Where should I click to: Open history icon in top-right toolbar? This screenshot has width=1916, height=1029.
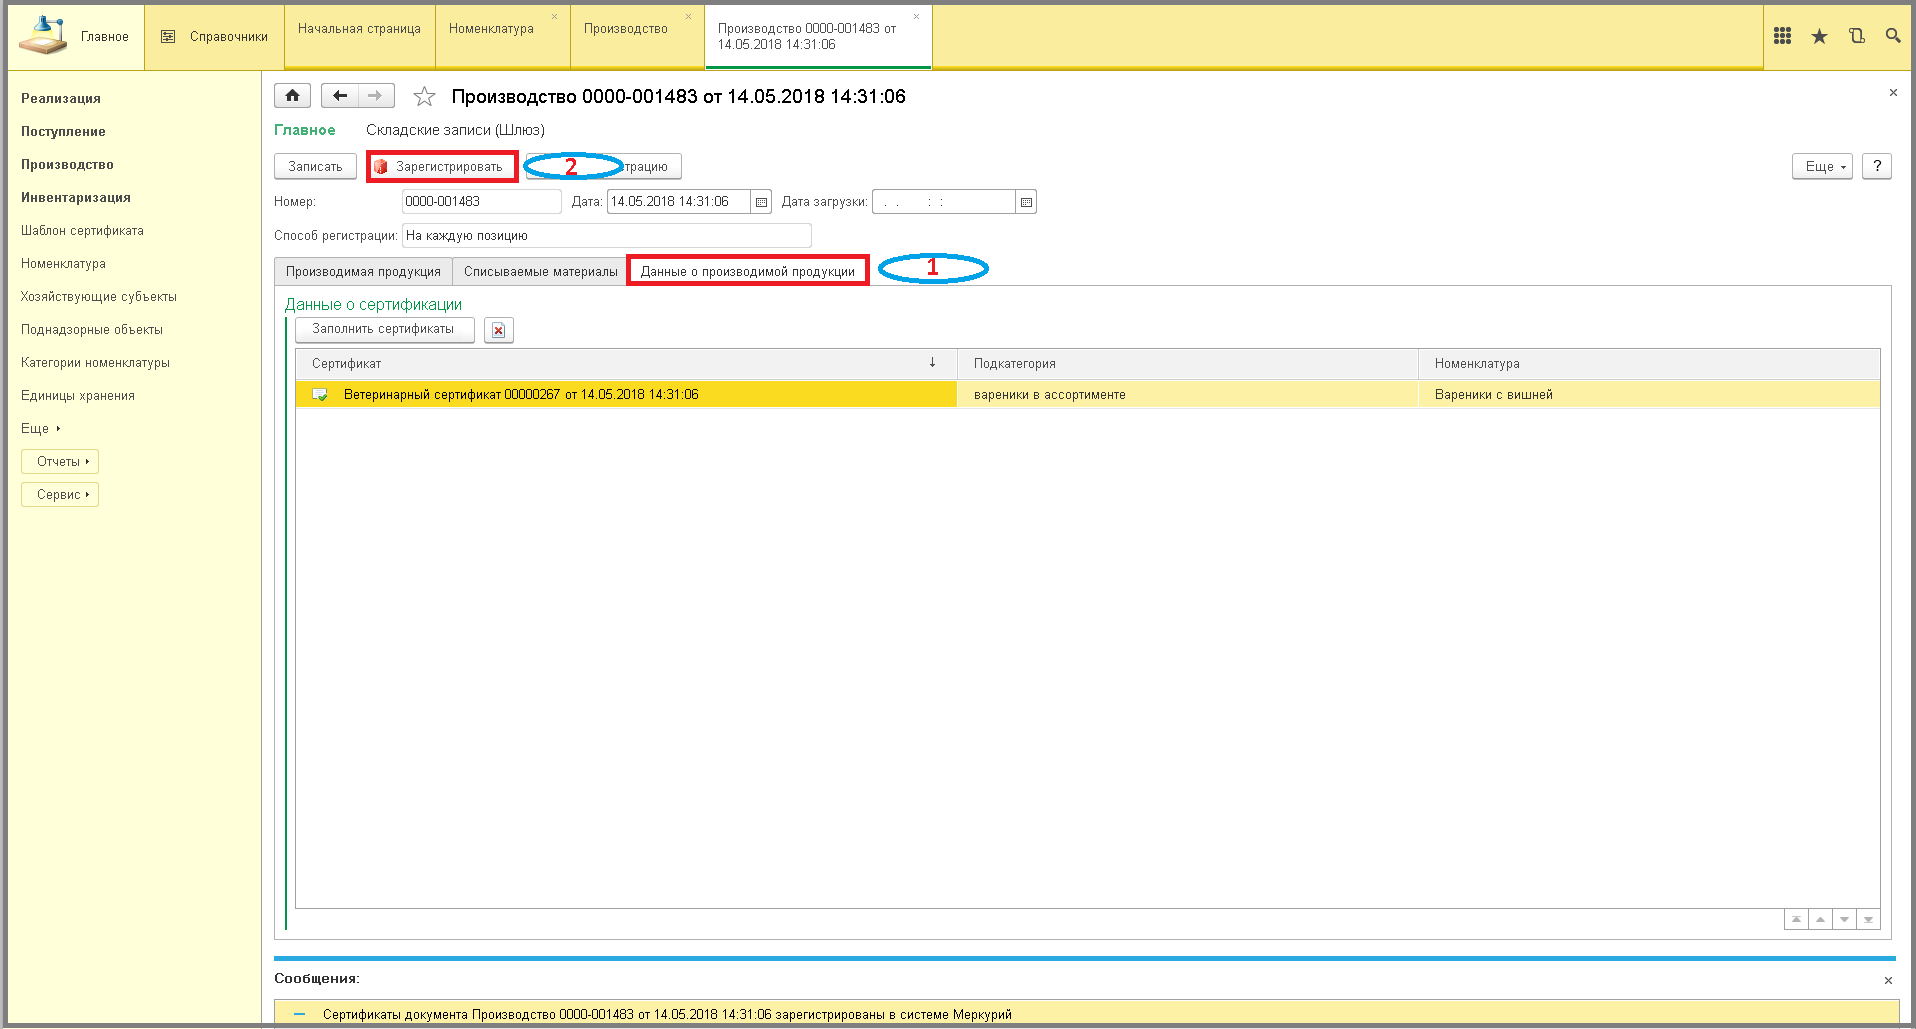(x=1857, y=36)
